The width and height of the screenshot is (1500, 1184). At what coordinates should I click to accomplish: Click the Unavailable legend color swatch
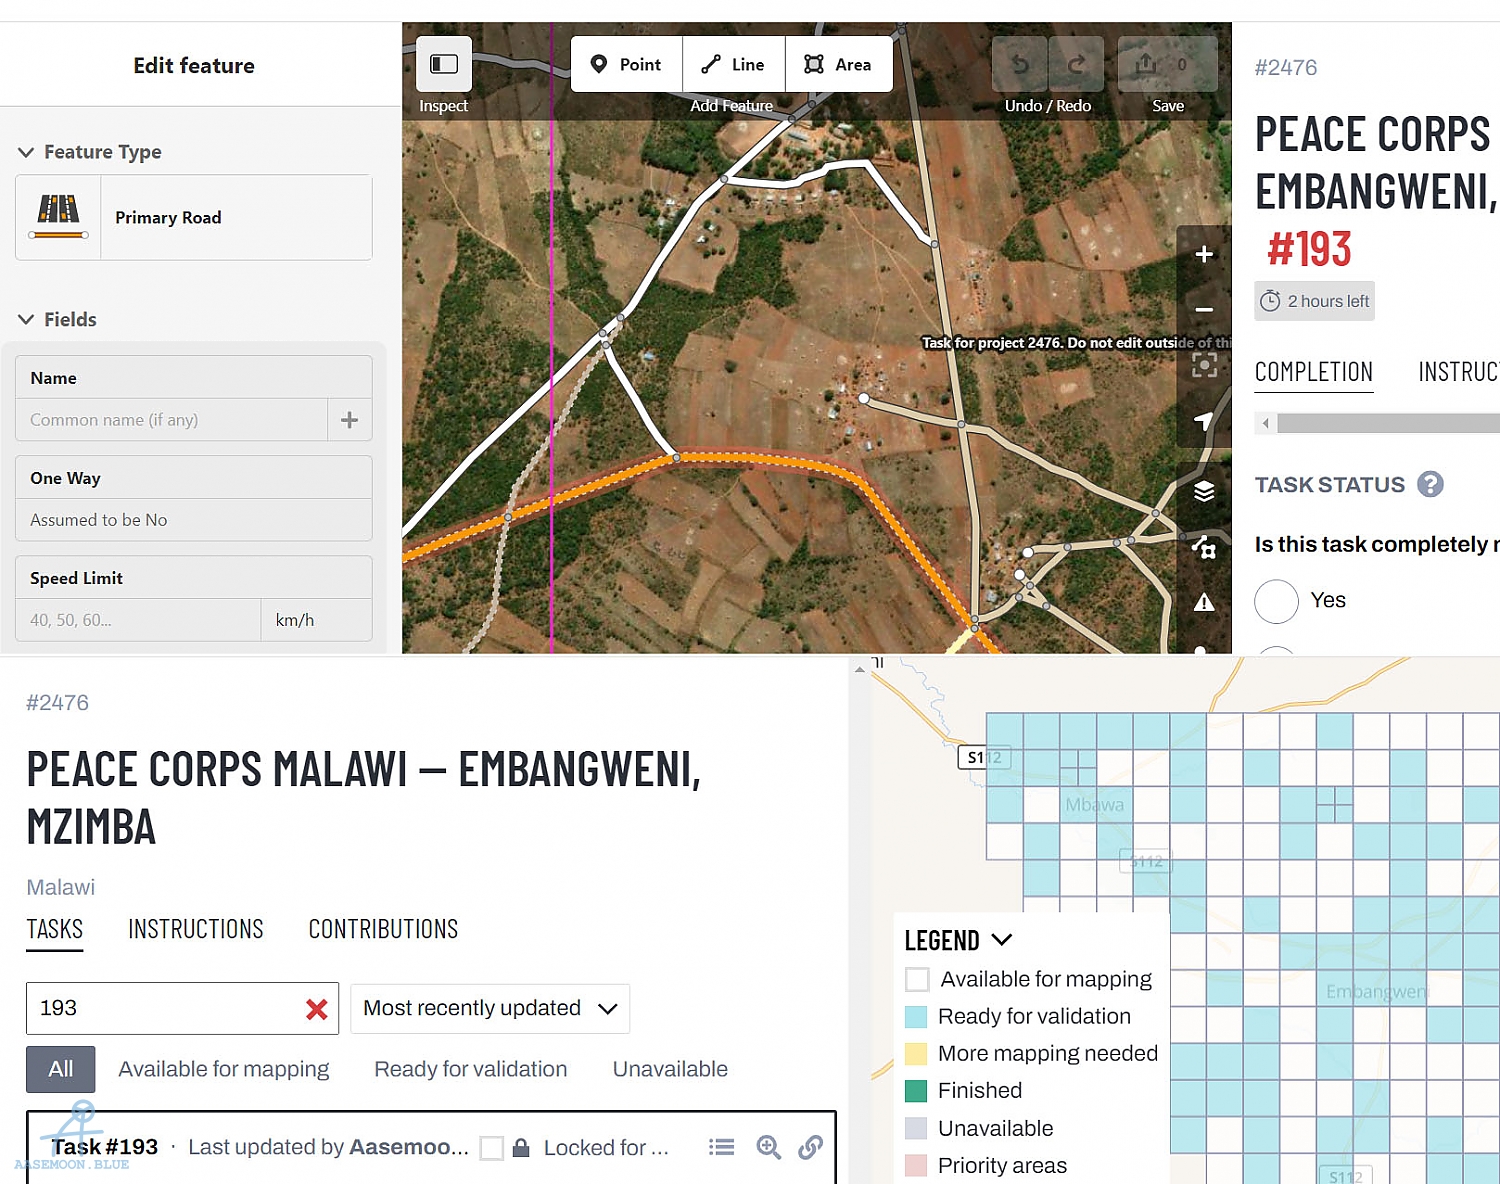point(916,1128)
